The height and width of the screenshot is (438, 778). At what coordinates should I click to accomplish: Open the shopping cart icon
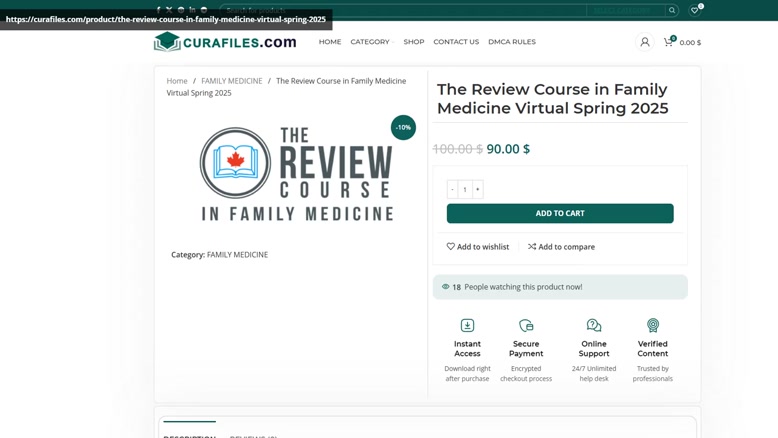[x=668, y=42]
